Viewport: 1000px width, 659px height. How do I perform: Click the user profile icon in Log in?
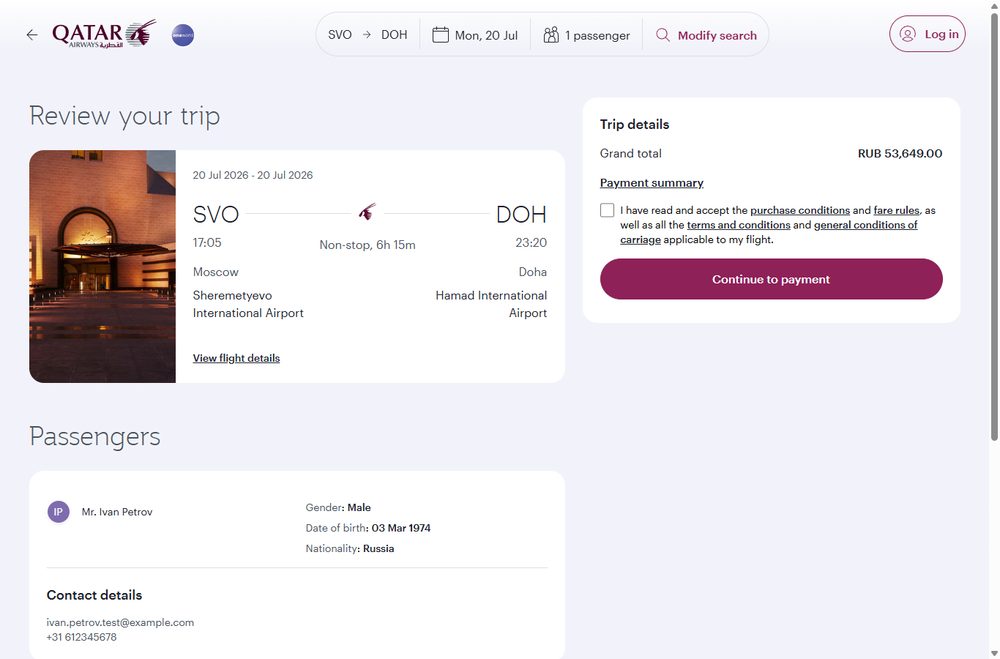pyautogui.click(x=908, y=34)
